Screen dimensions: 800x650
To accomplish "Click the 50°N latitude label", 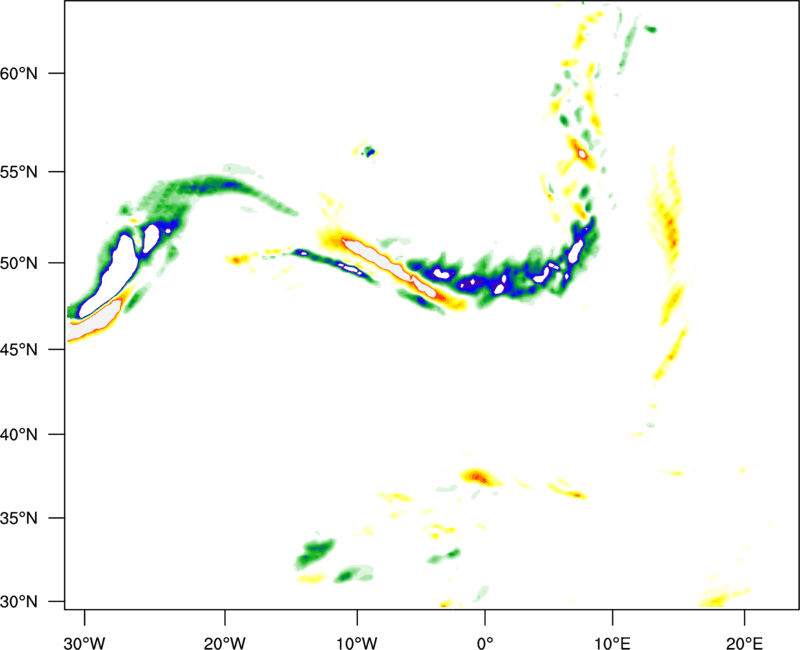I will pos(19,263).
